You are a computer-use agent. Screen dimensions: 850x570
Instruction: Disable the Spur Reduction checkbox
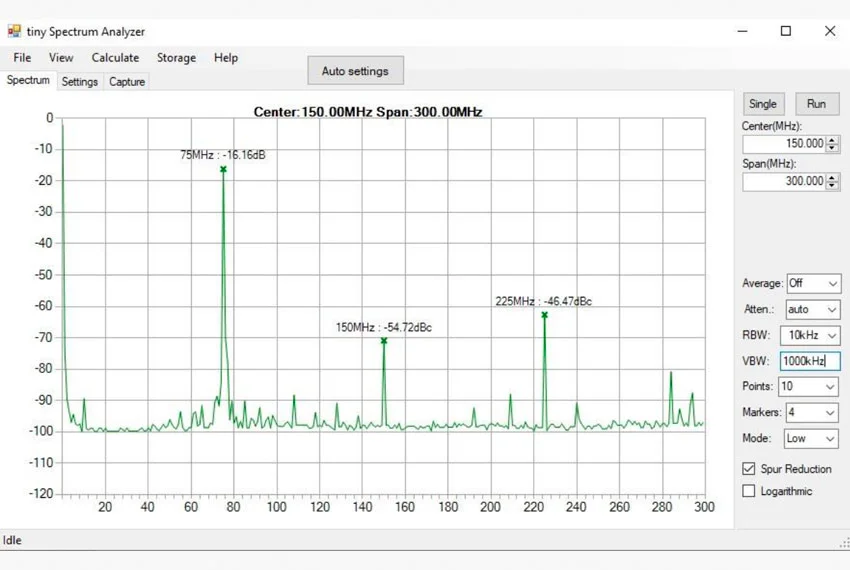point(749,469)
